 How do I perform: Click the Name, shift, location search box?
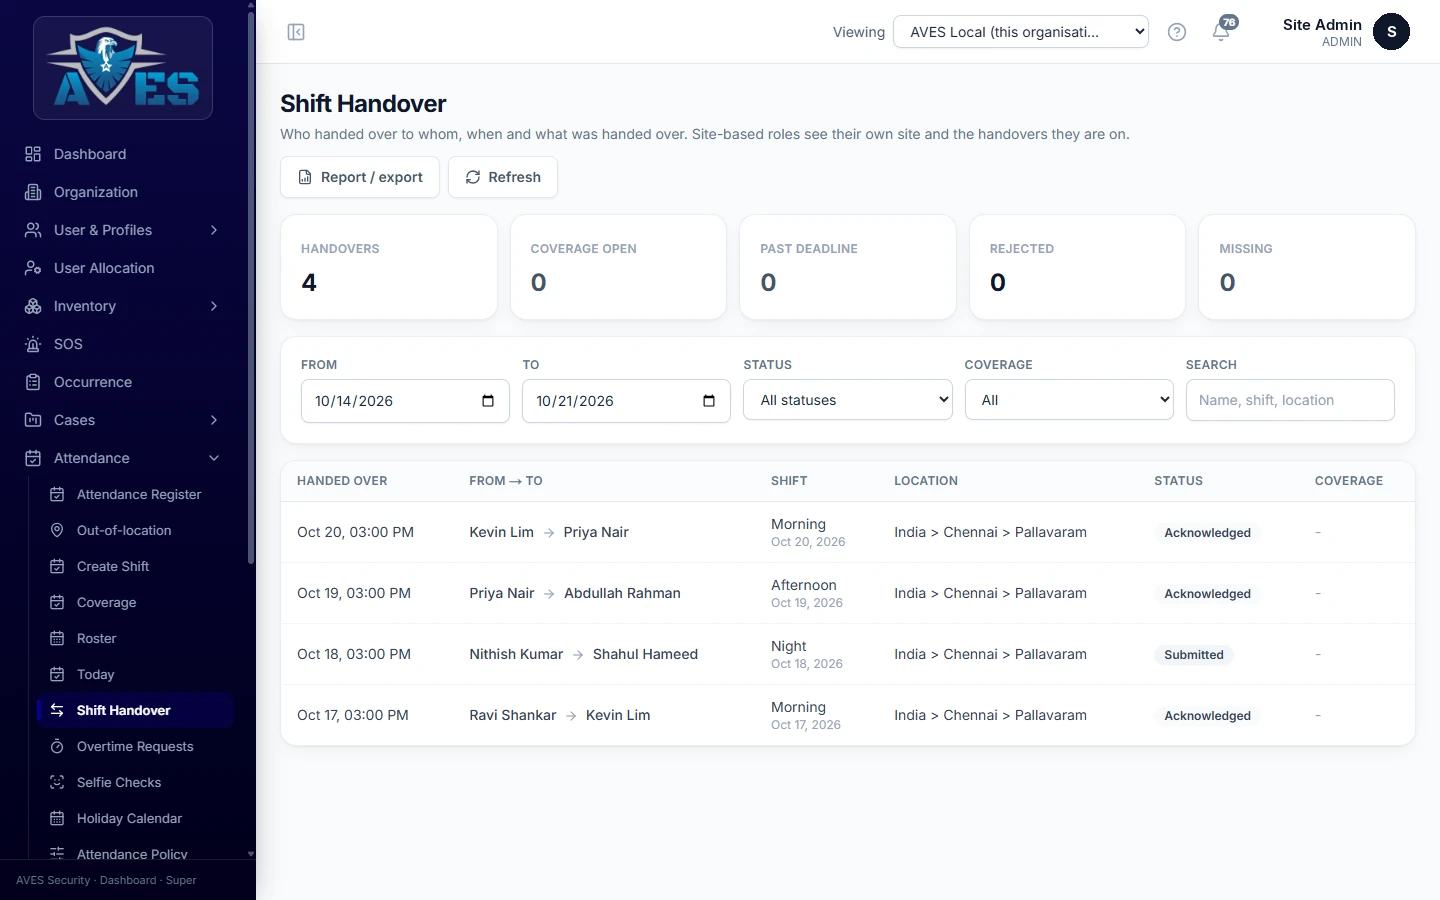(1290, 400)
